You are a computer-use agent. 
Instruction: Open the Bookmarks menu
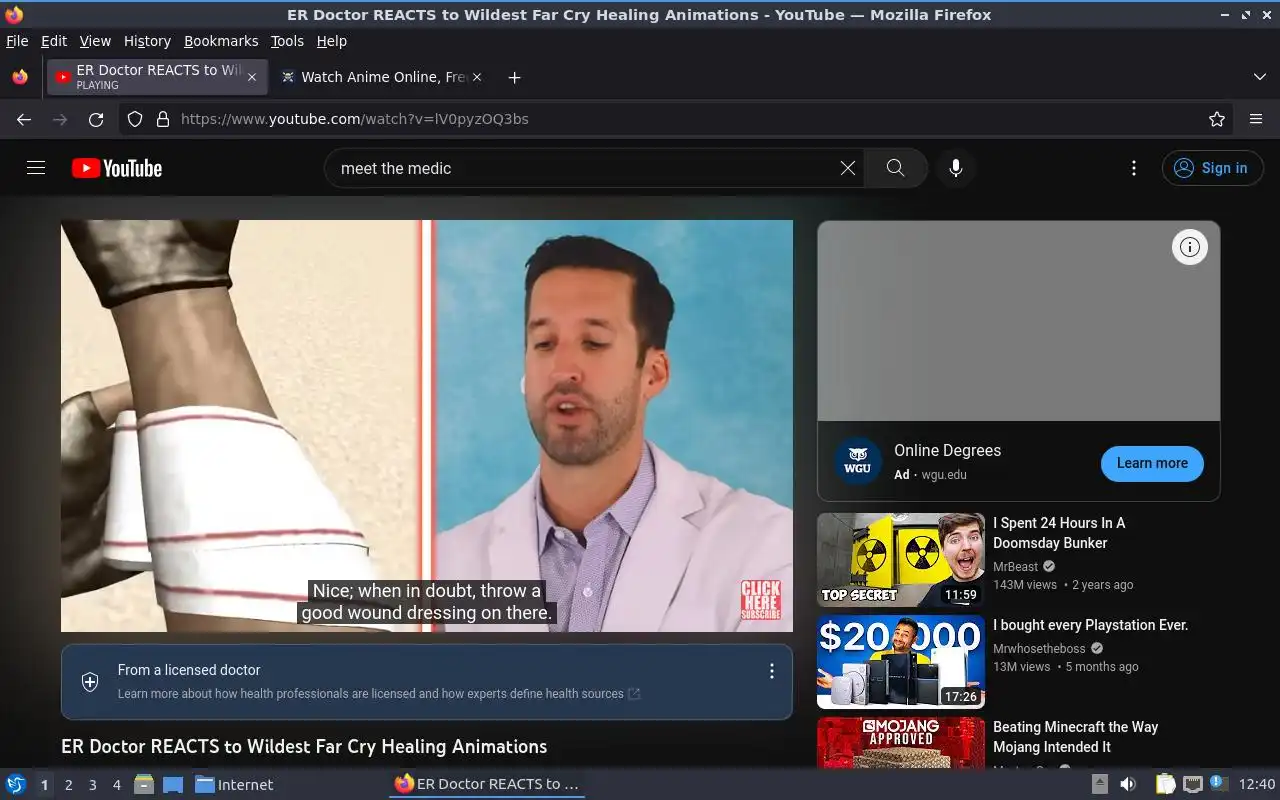pyautogui.click(x=221, y=41)
